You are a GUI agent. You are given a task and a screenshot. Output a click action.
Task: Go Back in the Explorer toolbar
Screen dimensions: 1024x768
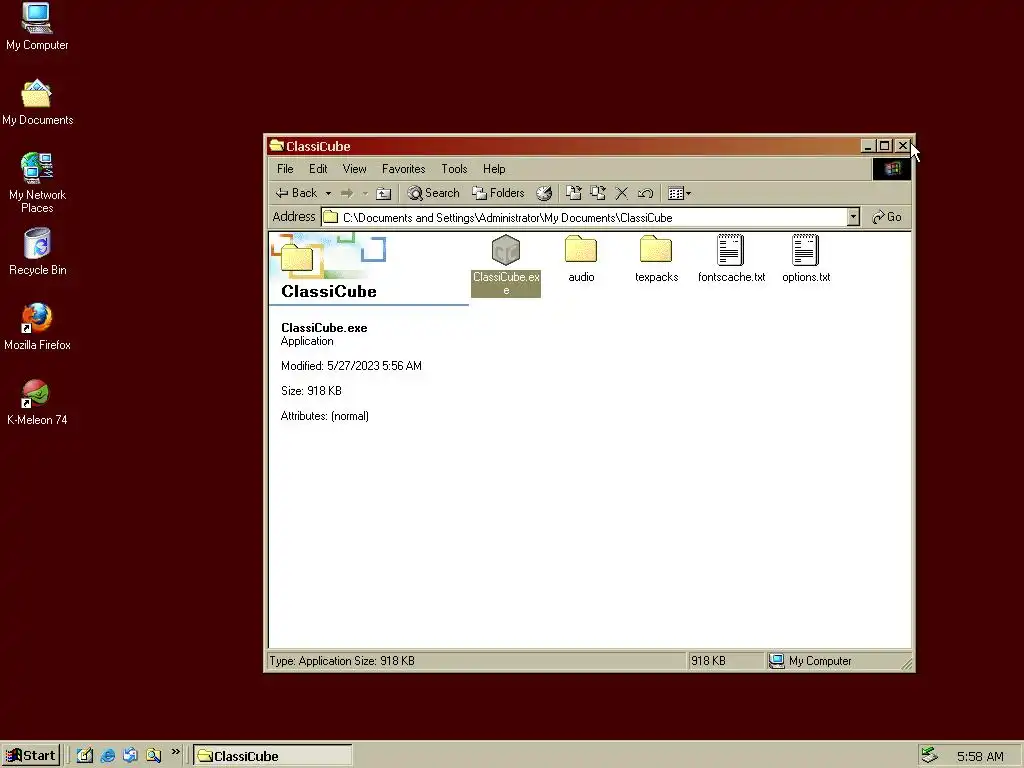click(296, 193)
